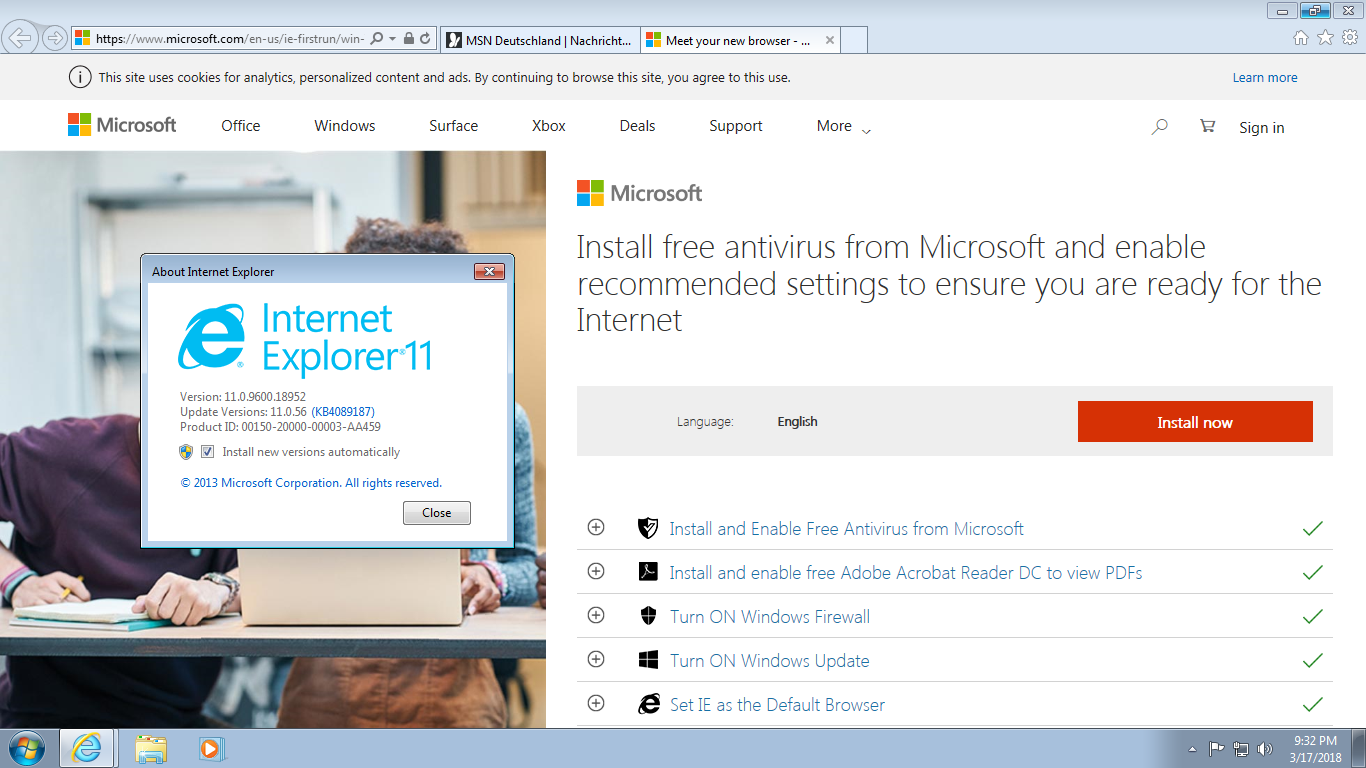
Task: Open the volume speaker tray icon
Action: (1265, 748)
